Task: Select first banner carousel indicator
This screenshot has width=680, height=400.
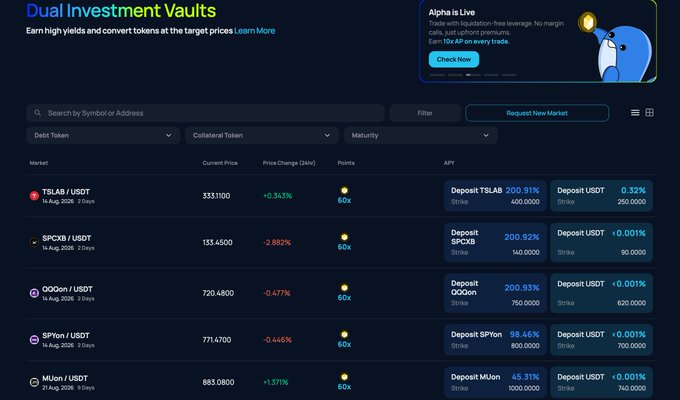Action: (437, 75)
